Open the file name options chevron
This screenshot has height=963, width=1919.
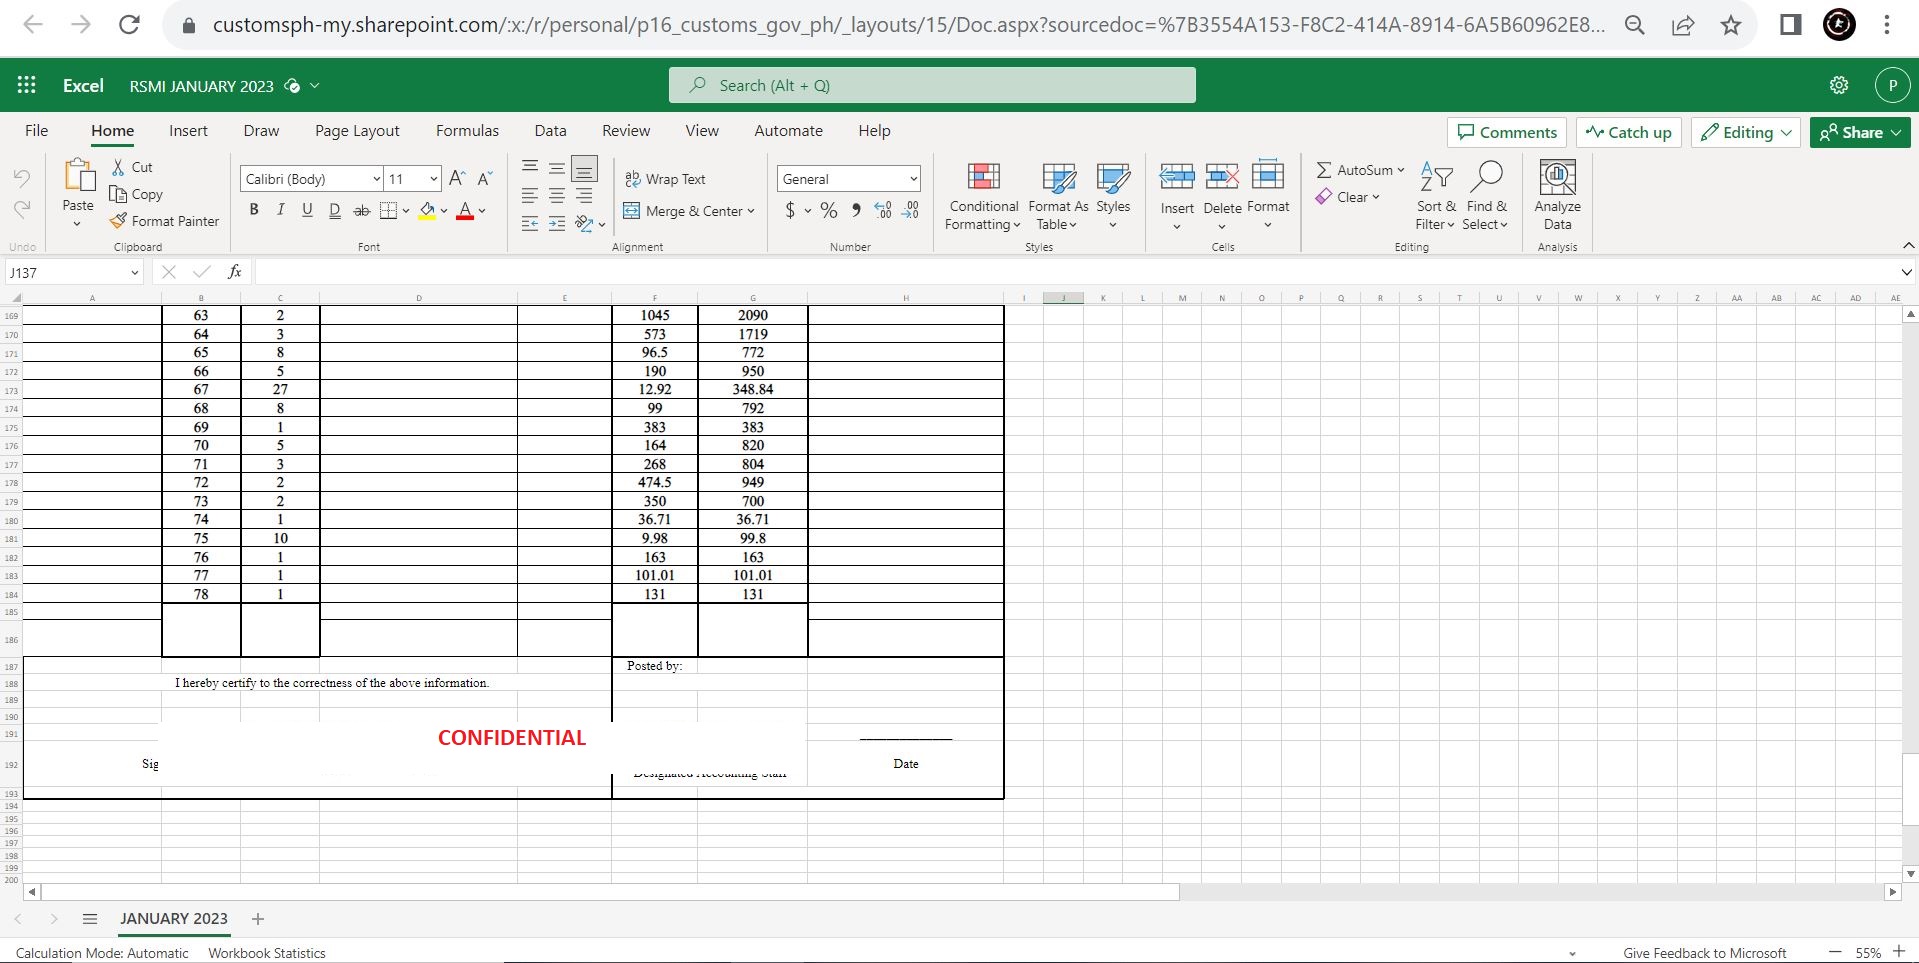pos(314,86)
